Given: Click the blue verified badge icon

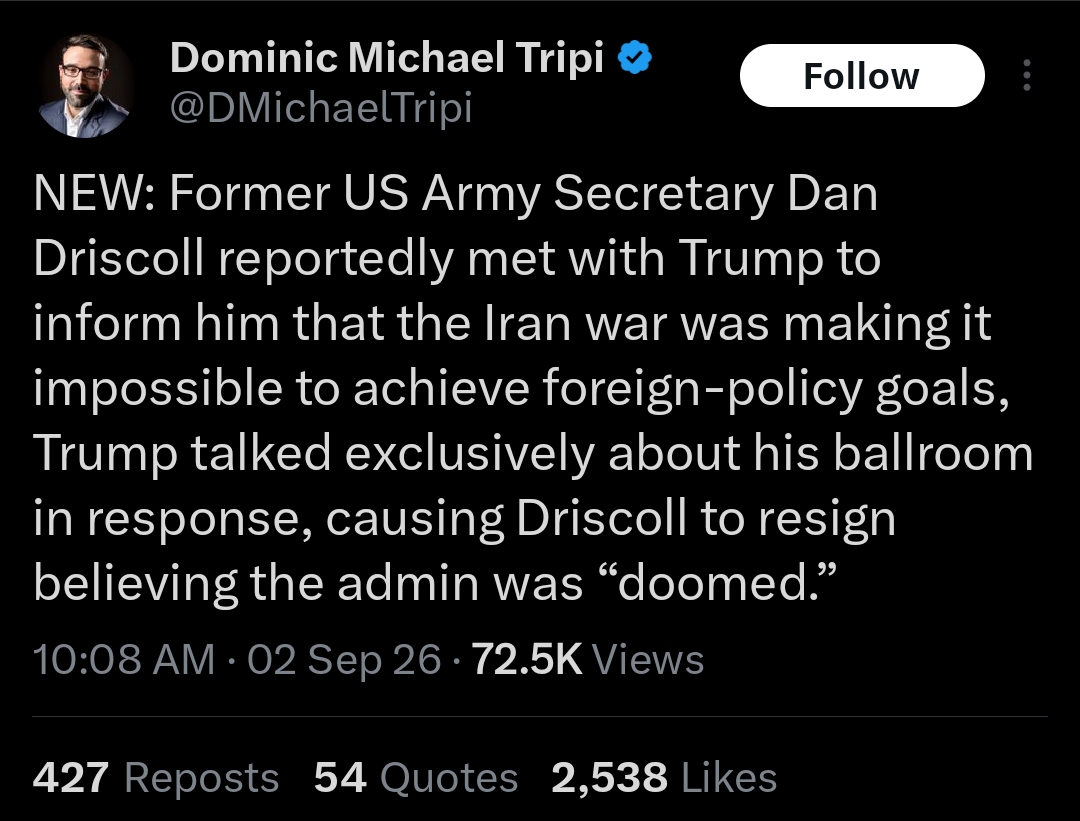Looking at the screenshot, I should [635, 58].
